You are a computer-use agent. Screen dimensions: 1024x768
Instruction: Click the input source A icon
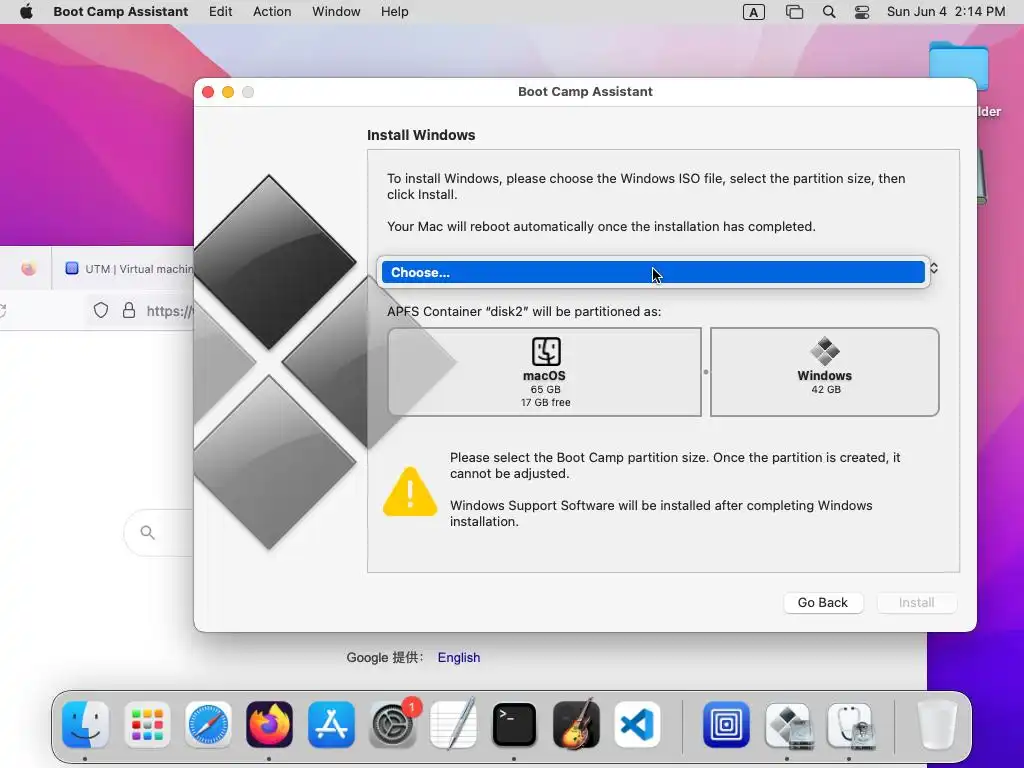[x=754, y=12]
